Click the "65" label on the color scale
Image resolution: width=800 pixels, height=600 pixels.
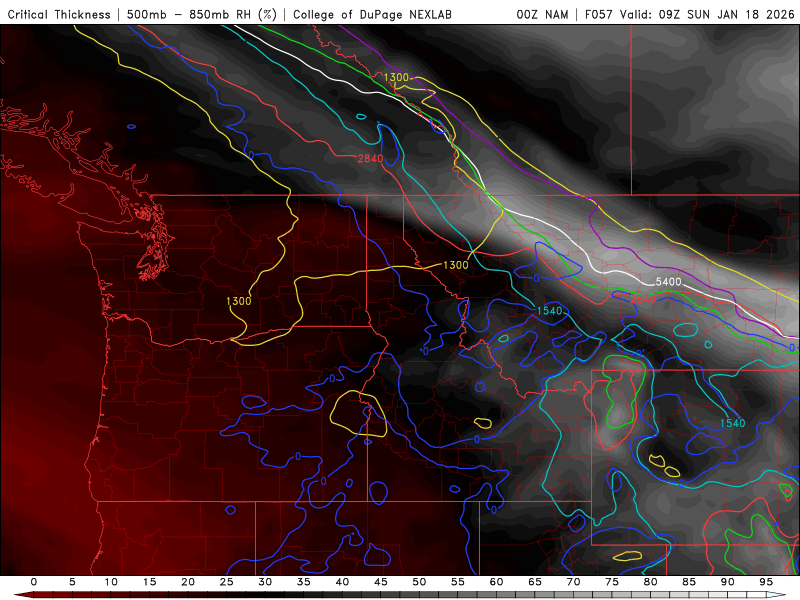coord(535,582)
